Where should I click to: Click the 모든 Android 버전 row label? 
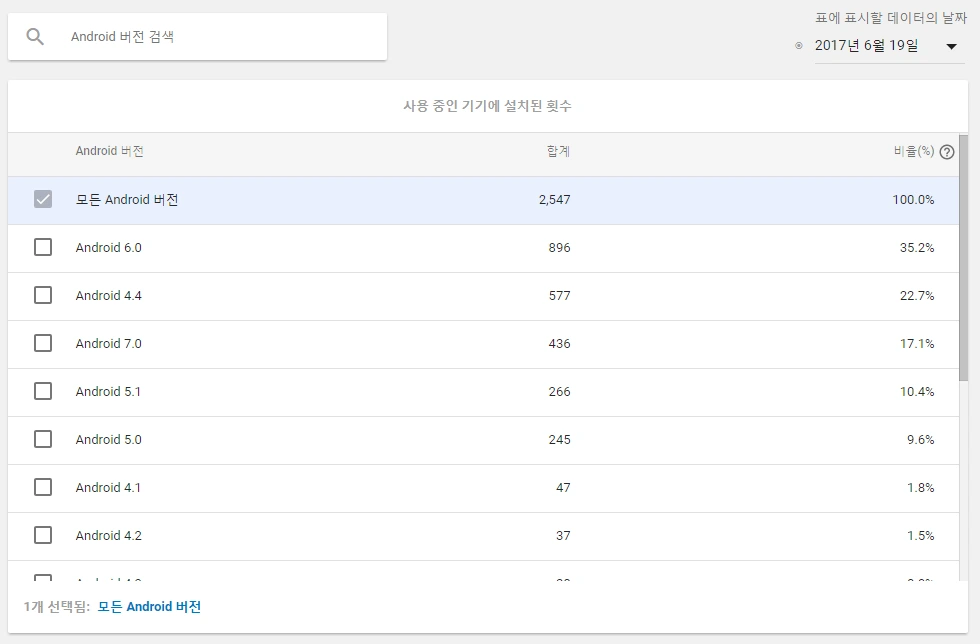pos(127,199)
